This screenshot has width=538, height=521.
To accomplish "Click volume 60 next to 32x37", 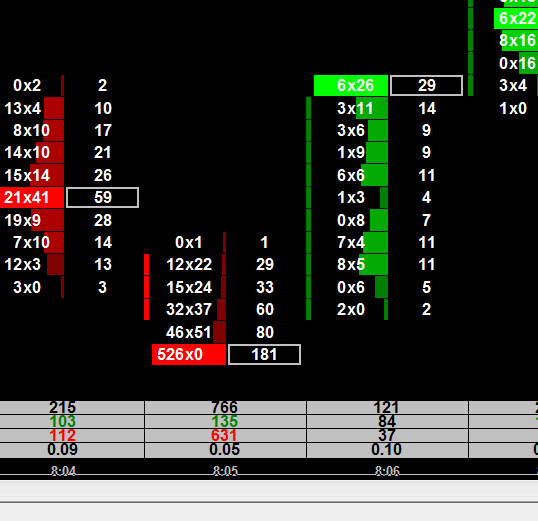I will [265, 310].
